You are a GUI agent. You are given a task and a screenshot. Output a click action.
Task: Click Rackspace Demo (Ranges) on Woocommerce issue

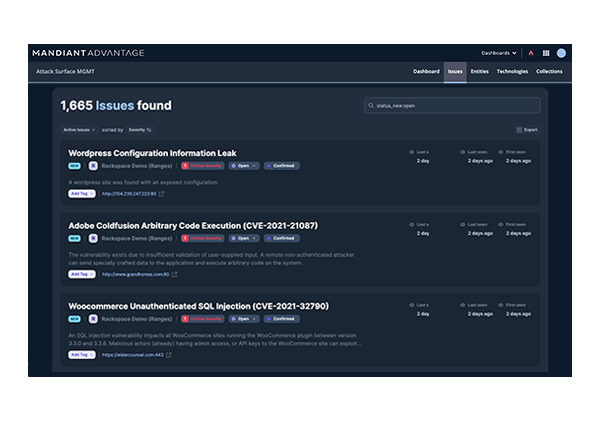click(x=137, y=319)
